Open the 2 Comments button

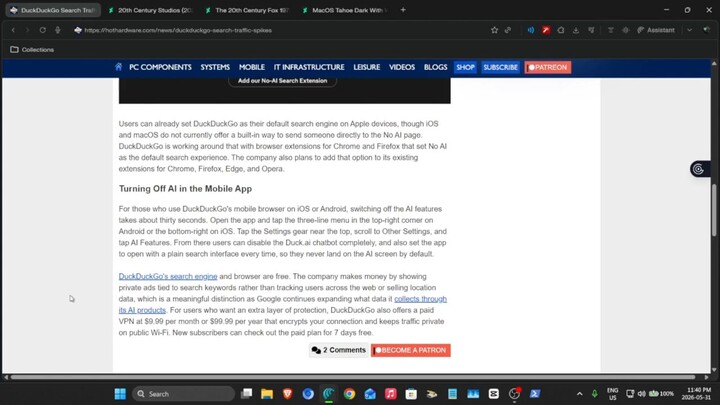pos(338,350)
